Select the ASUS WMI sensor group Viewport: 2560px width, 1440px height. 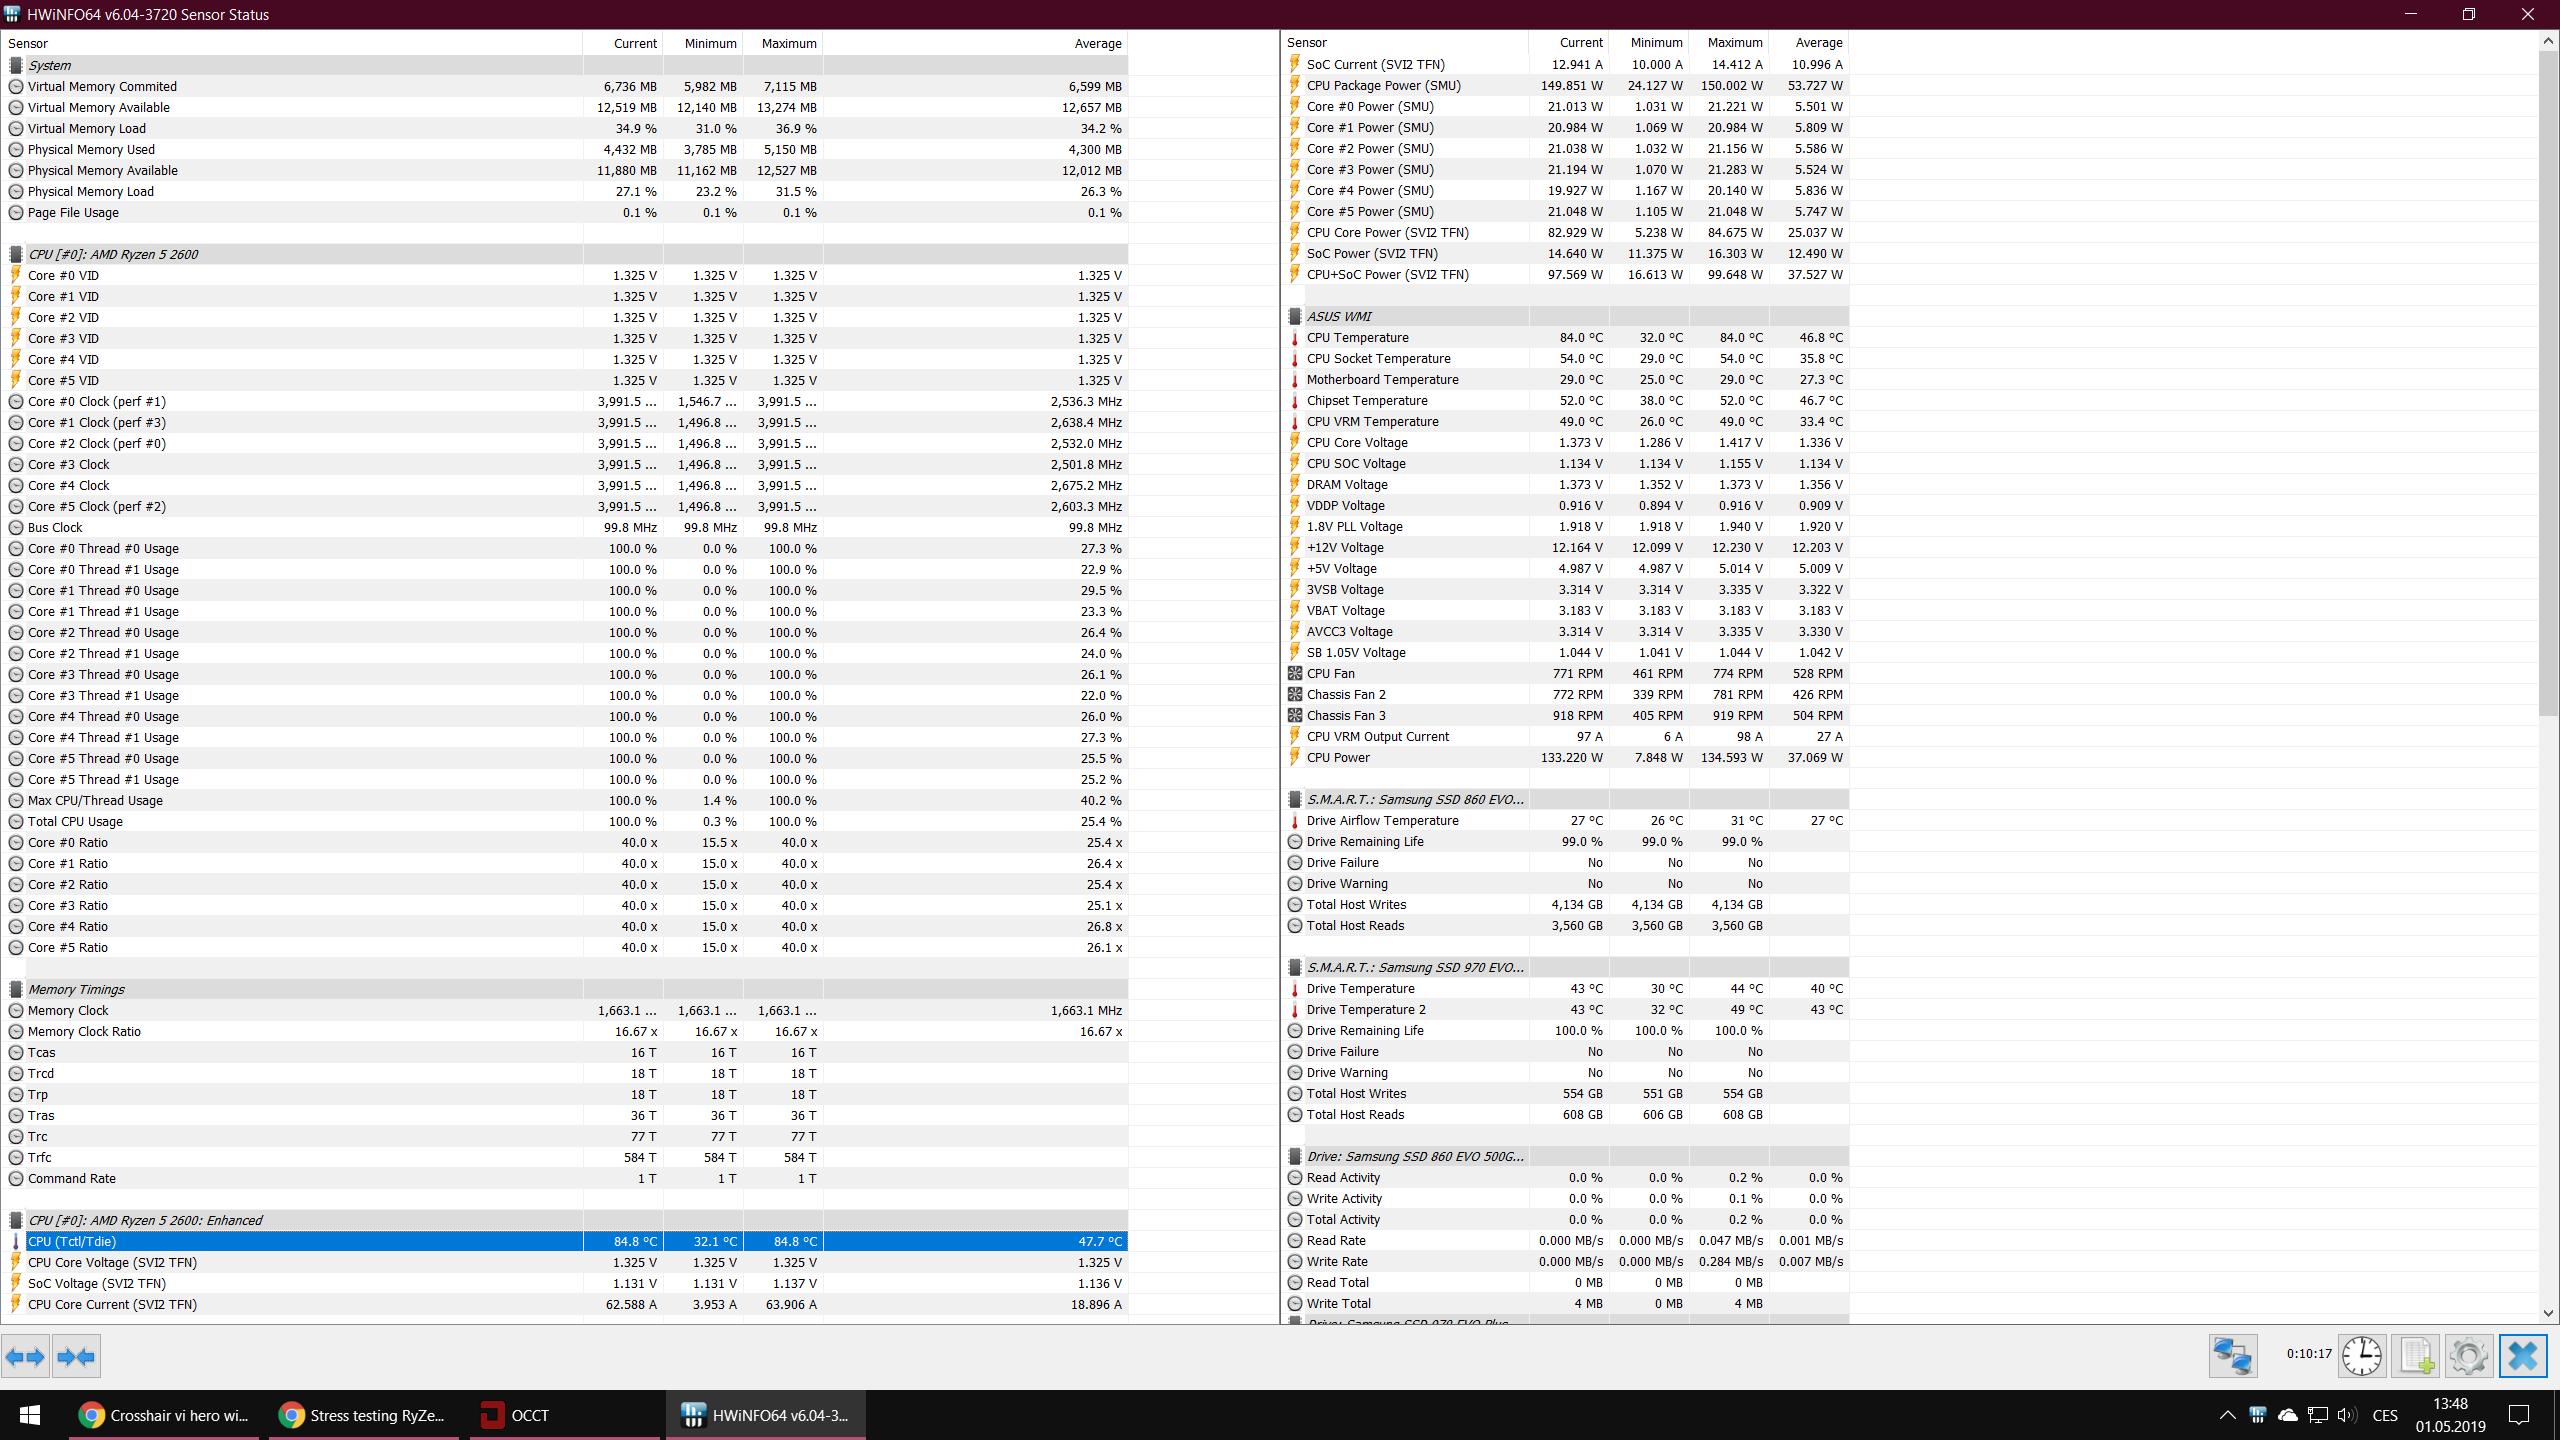pos(1339,316)
